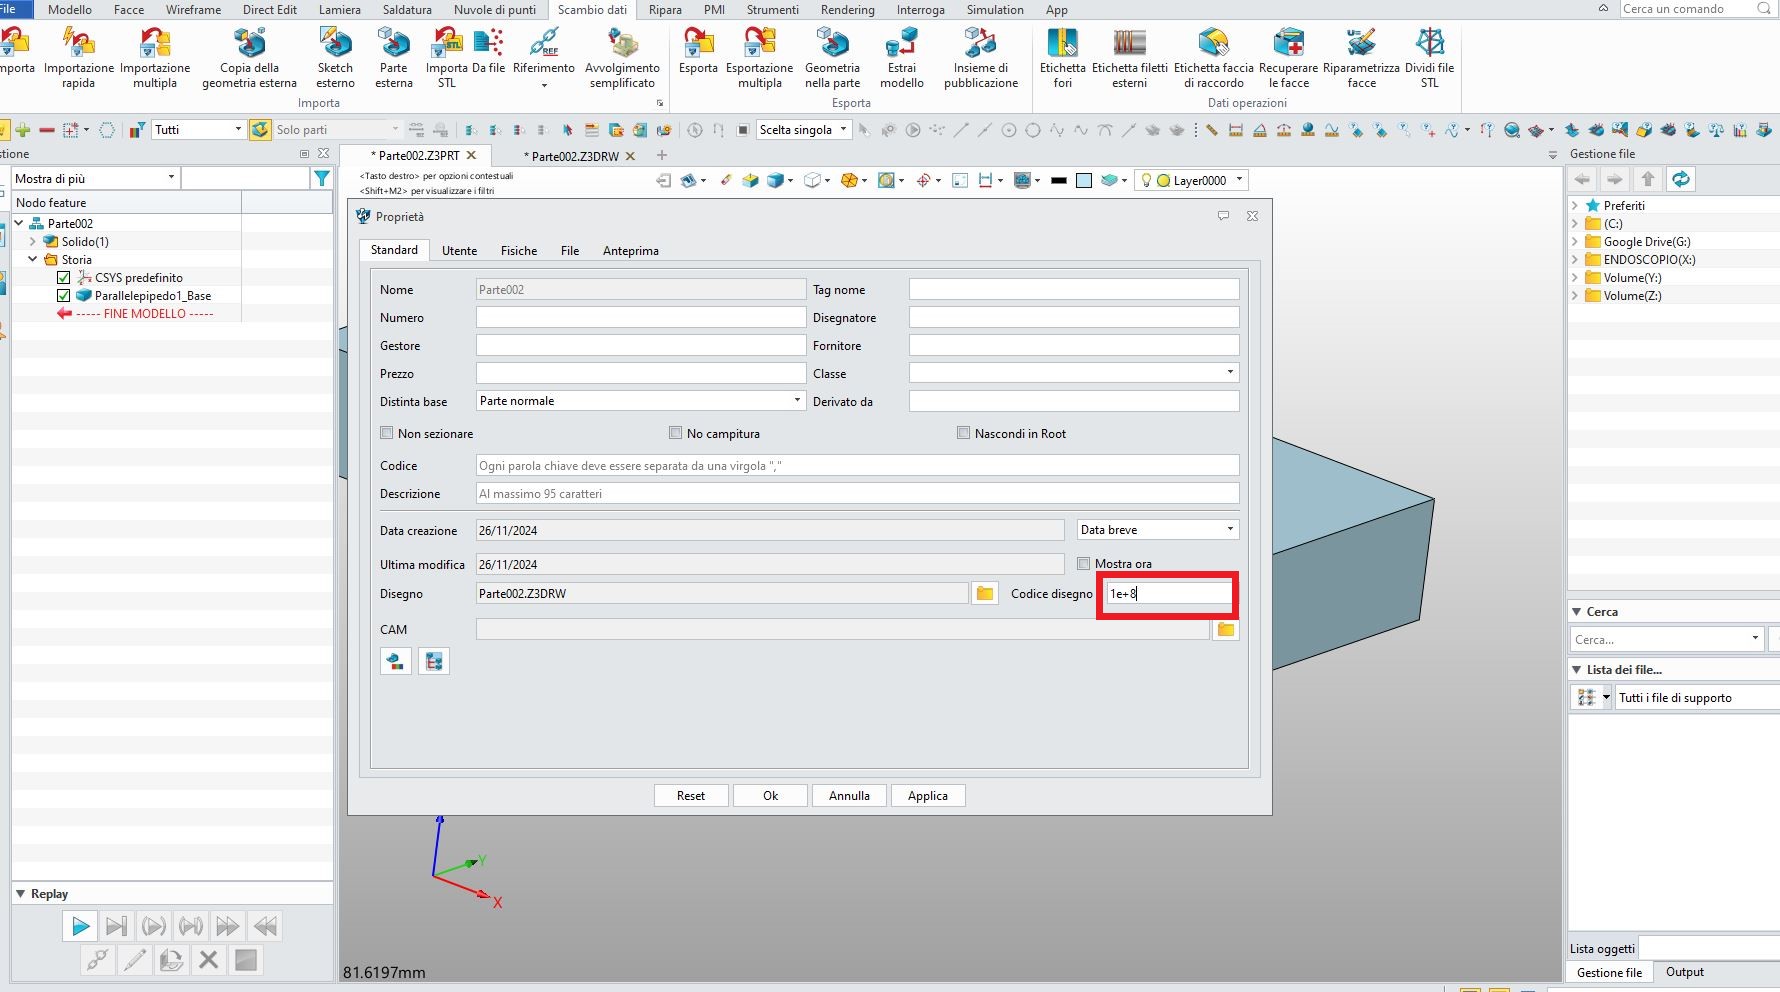Click the Applica button
Viewport: 1780px width, 992px height.
[x=928, y=796]
